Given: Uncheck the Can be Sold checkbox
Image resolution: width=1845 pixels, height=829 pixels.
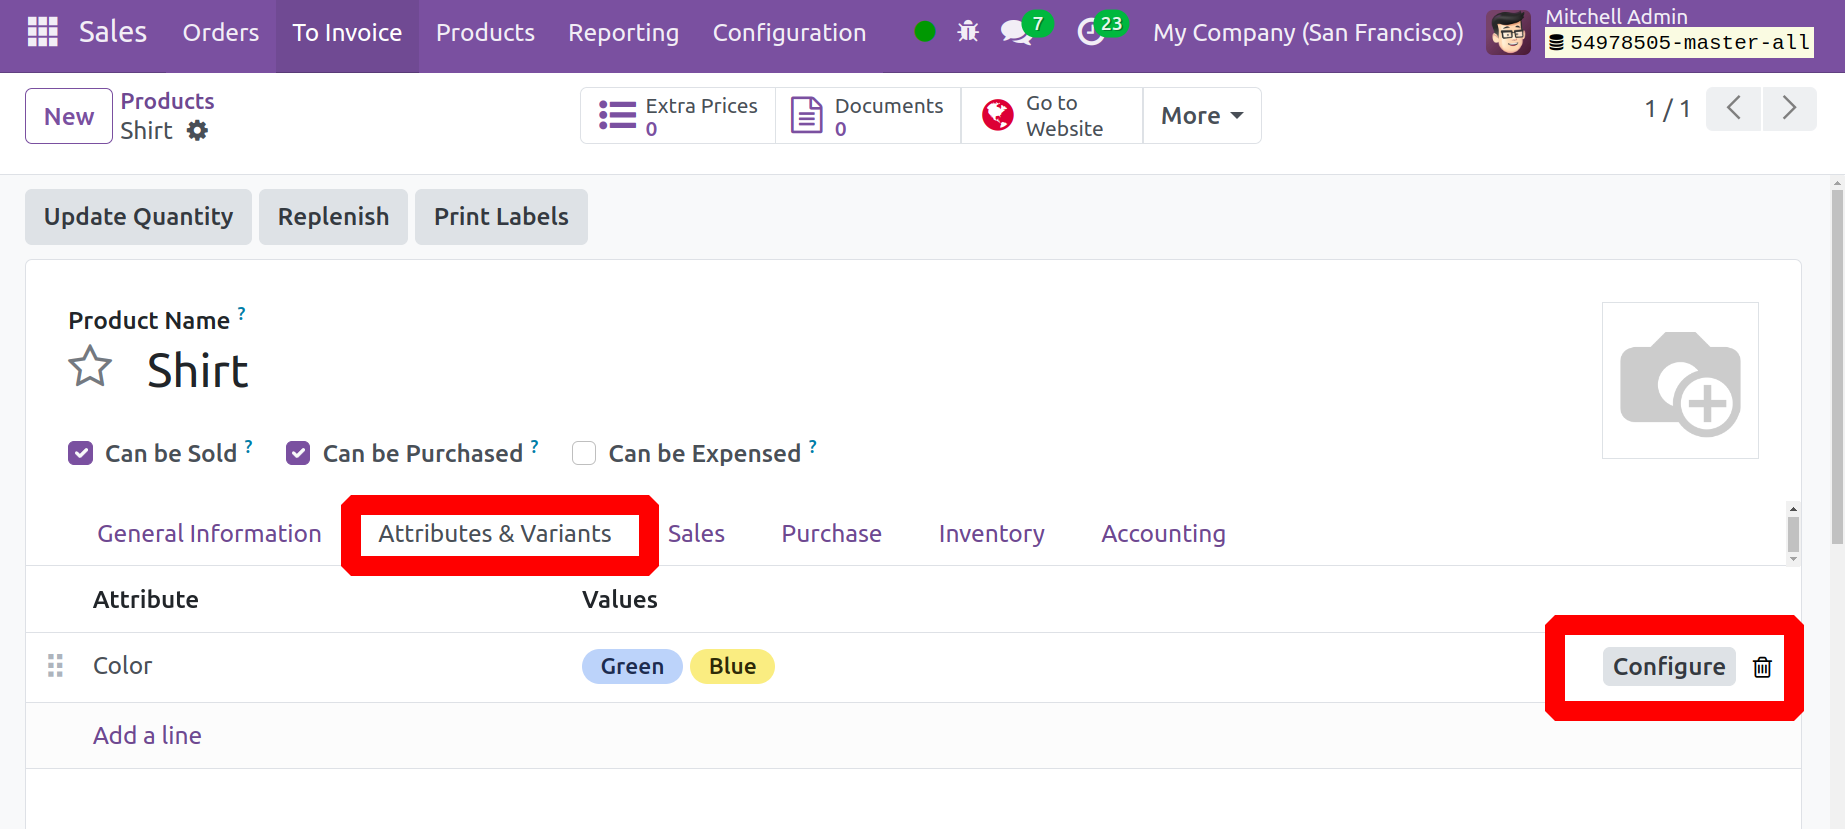Looking at the screenshot, I should 81,454.
